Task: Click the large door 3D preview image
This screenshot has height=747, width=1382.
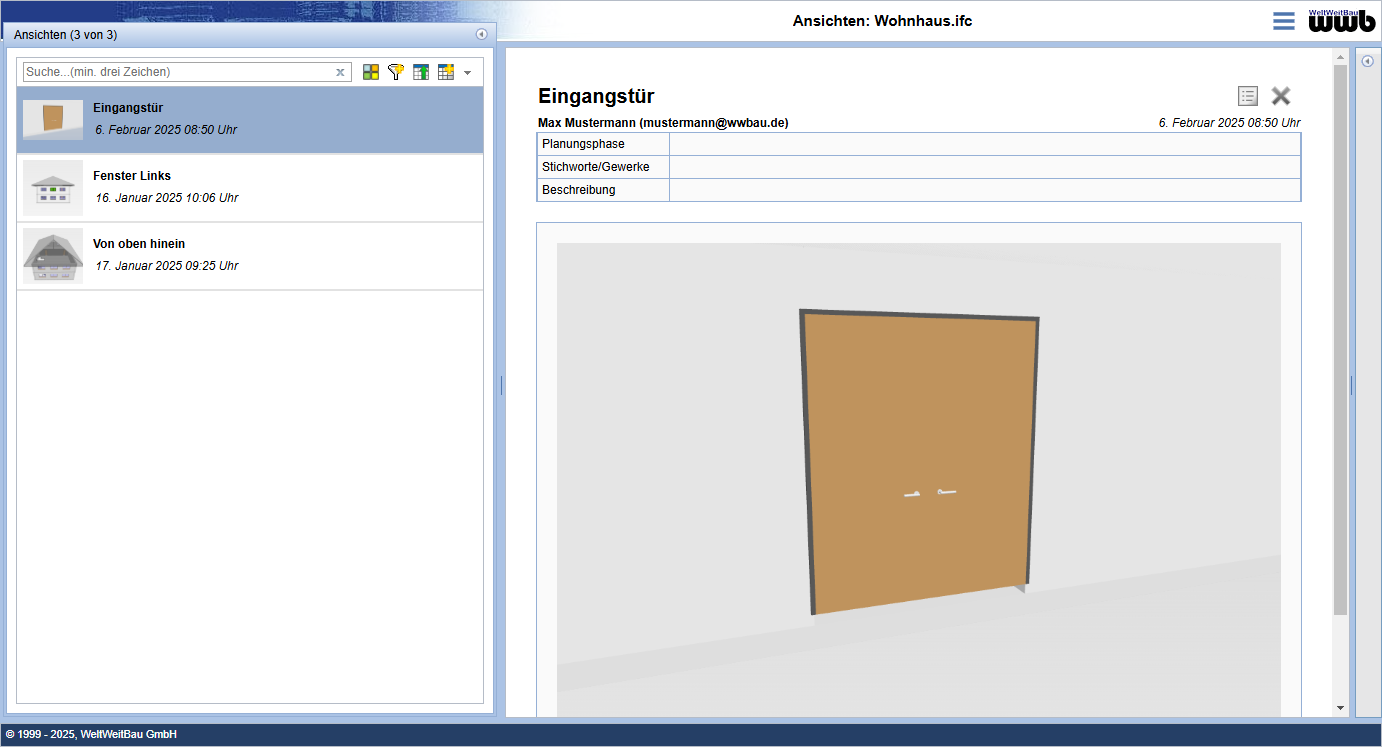Action: (x=919, y=480)
